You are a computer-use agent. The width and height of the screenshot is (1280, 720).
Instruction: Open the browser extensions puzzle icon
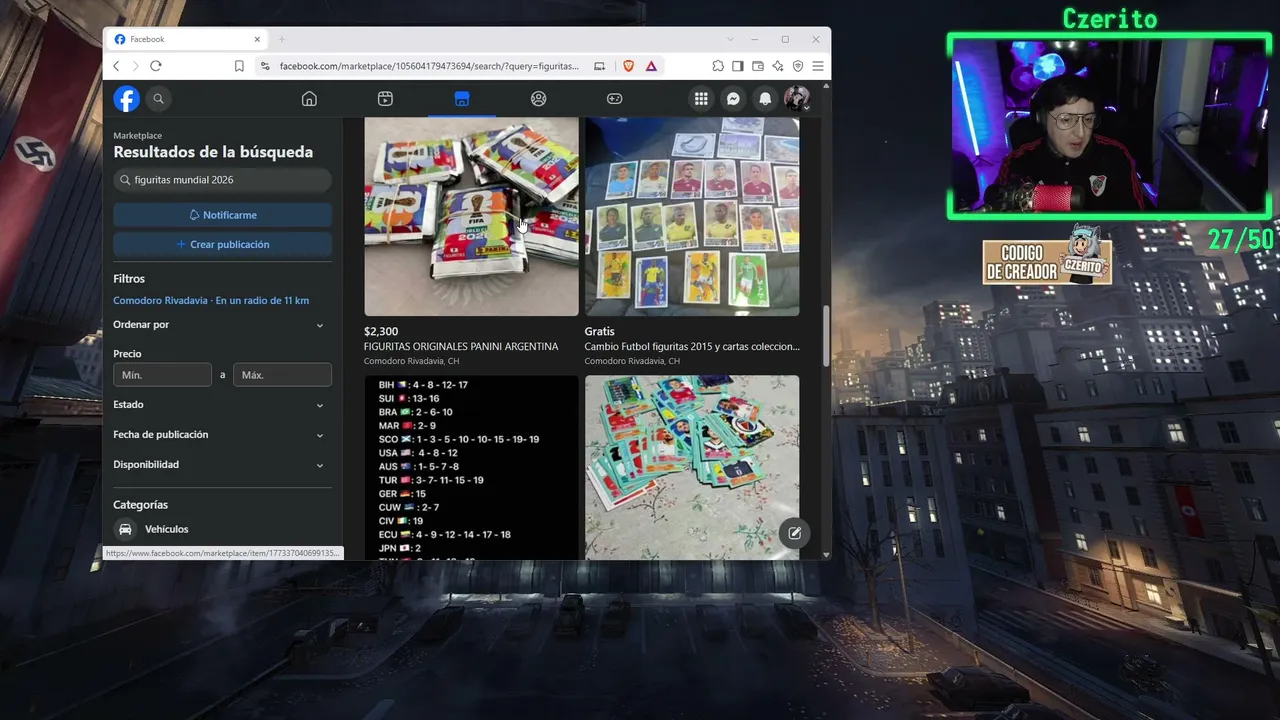pyautogui.click(x=718, y=66)
